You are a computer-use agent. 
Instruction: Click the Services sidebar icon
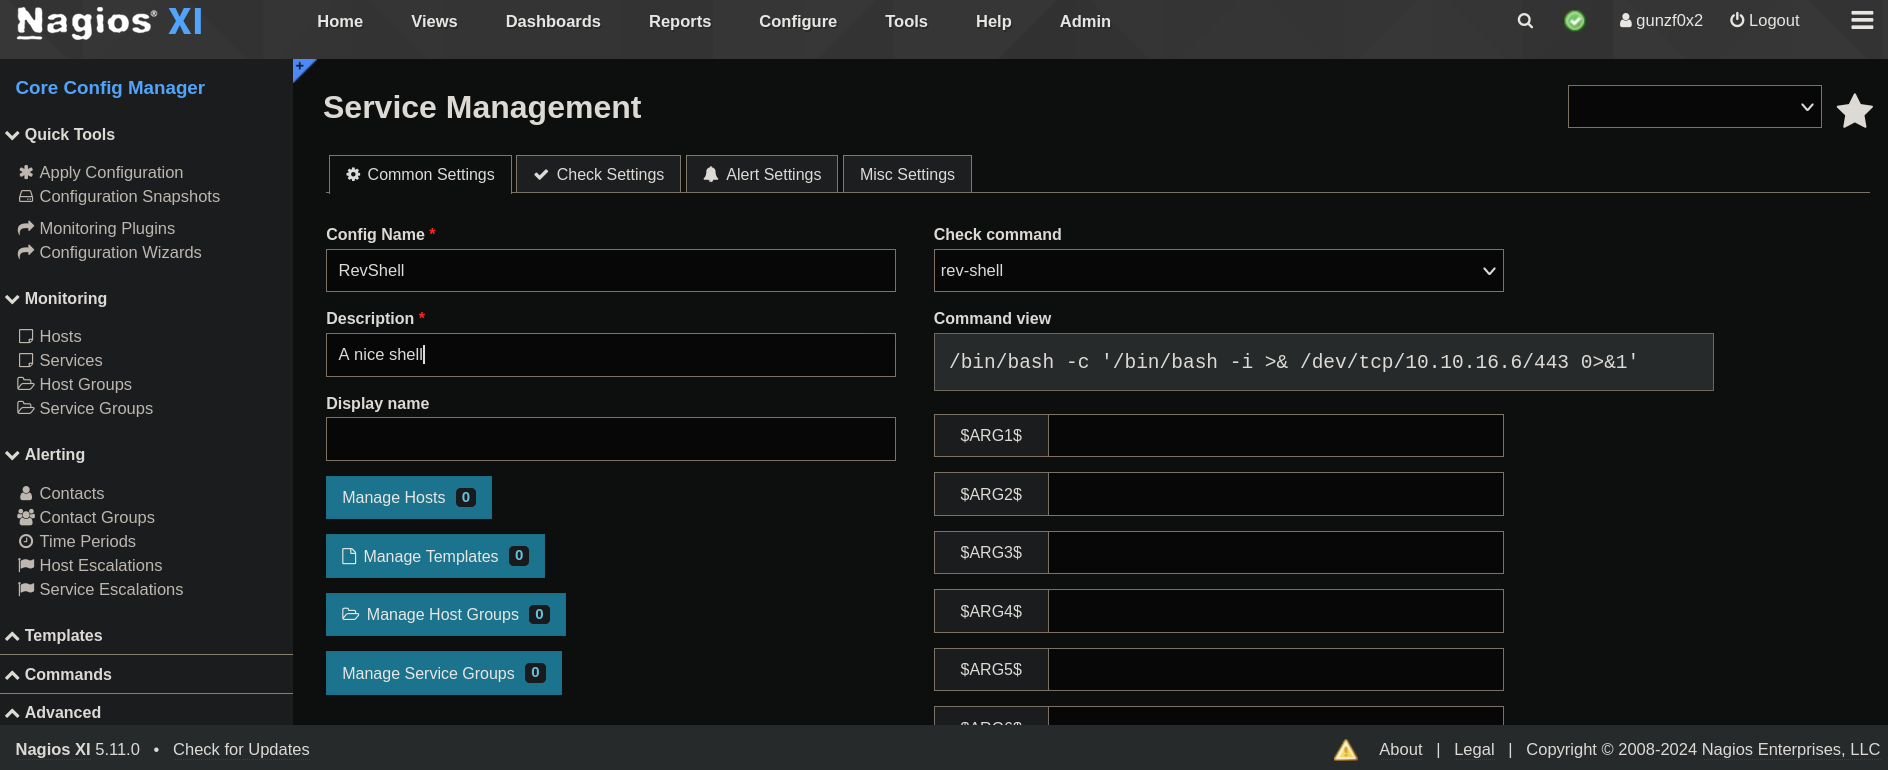pyautogui.click(x=26, y=361)
